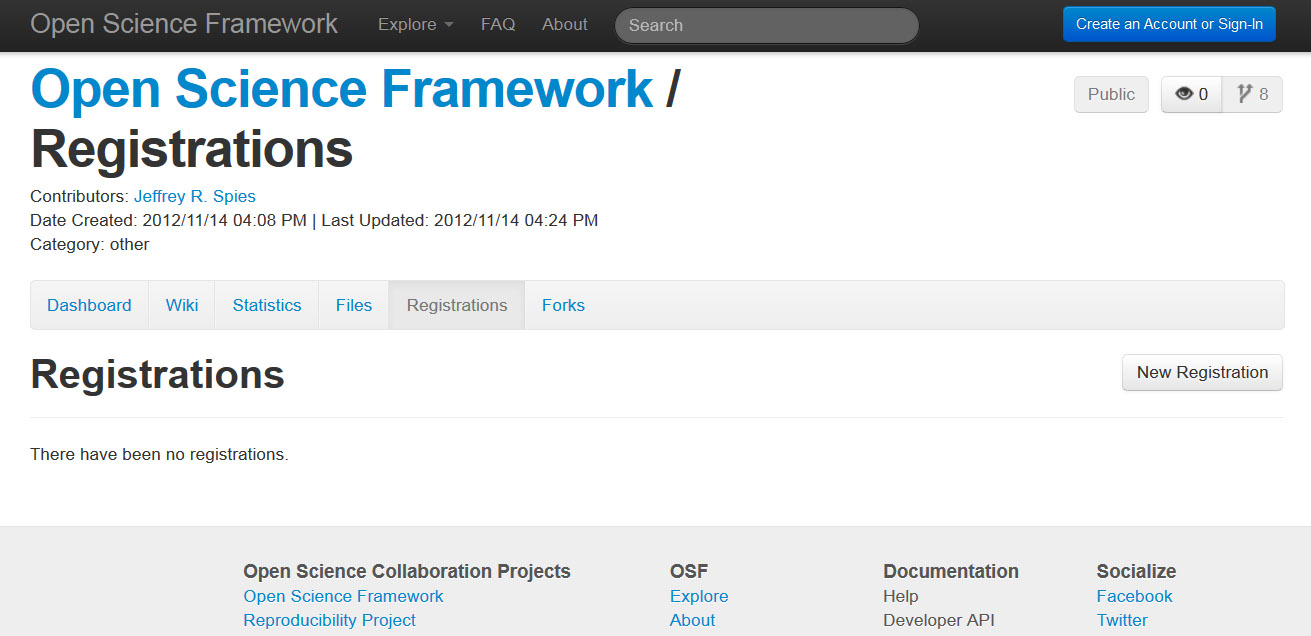Open footer Explore link under OSF
This screenshot has height=636, width=1311.
(x=699, y=596)
